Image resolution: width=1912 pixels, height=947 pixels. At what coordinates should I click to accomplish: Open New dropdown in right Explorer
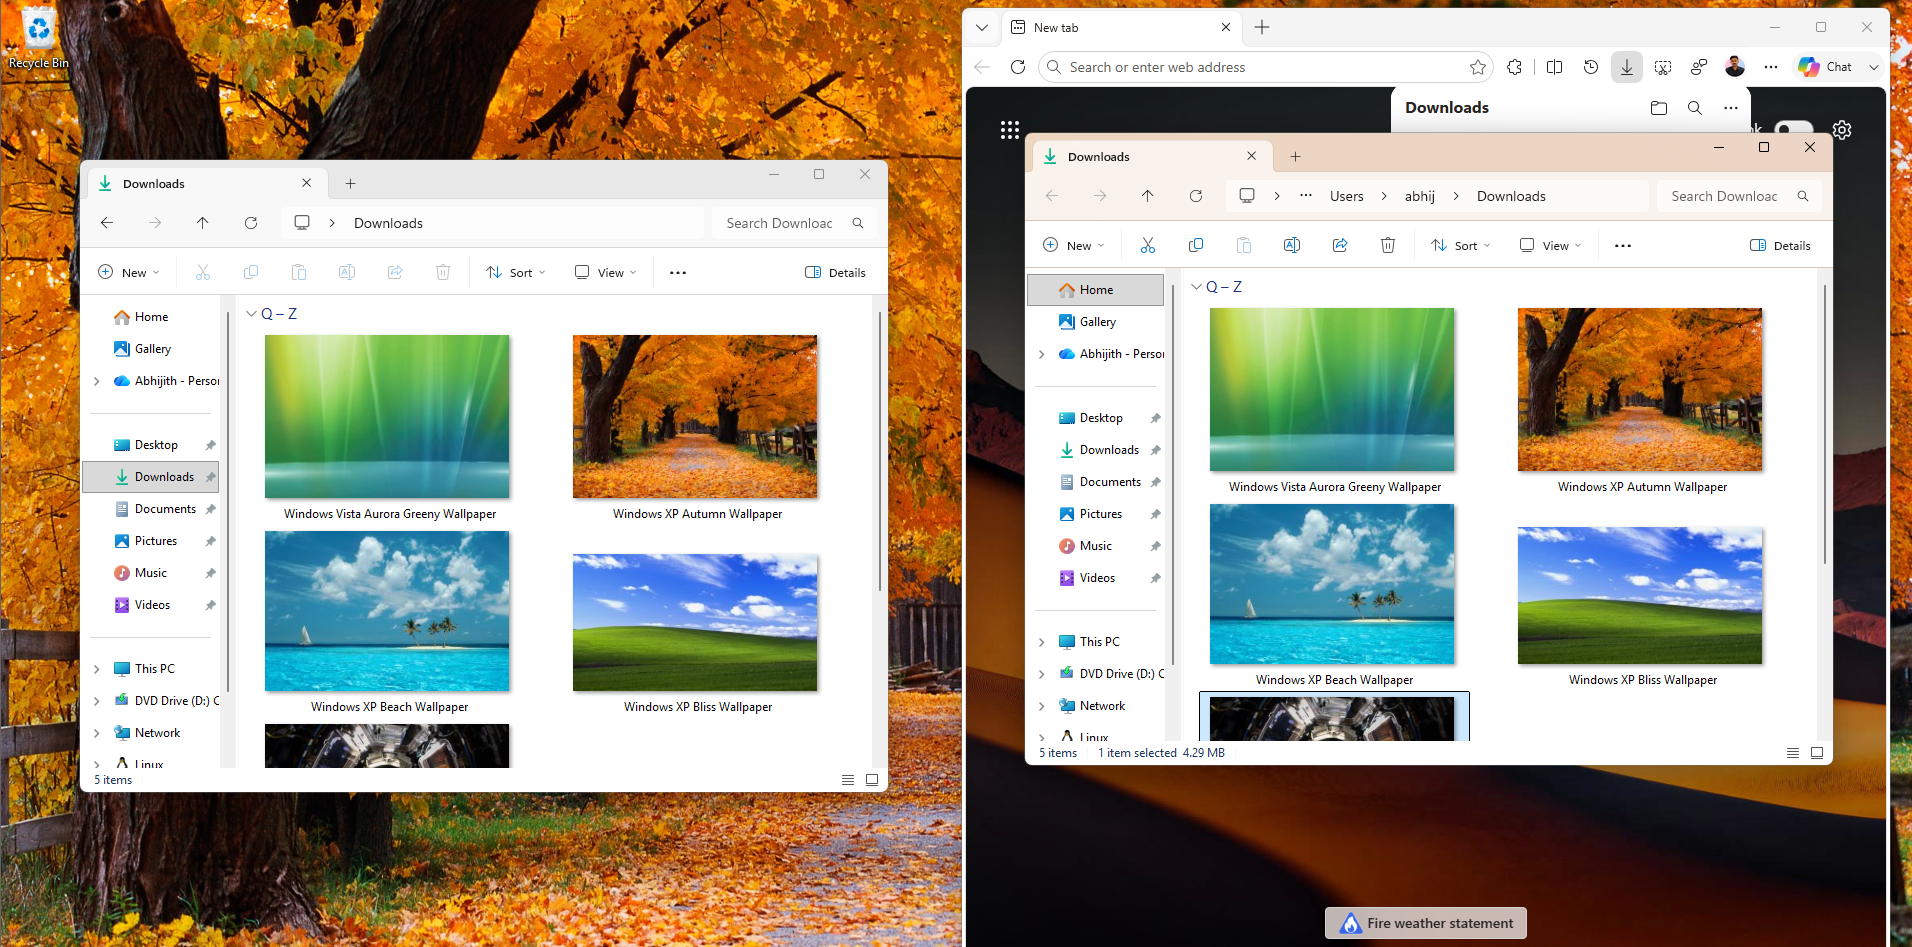pyautogui.click(x=1074, y=245)
